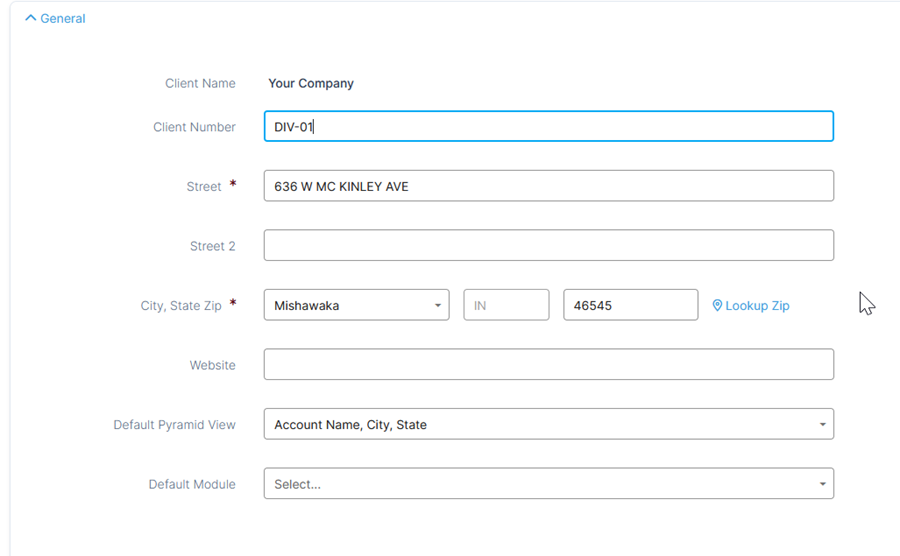This screenshot has height=556, width=900.
Task: Click the Lookup Zip link
Action: [x=751, y=306]
